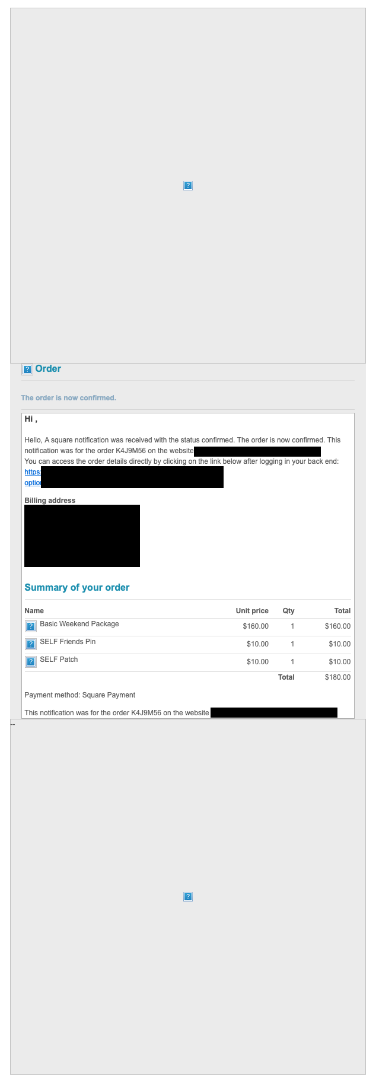Click the Basic Weekend Package product image icon

tap(31, 626)
